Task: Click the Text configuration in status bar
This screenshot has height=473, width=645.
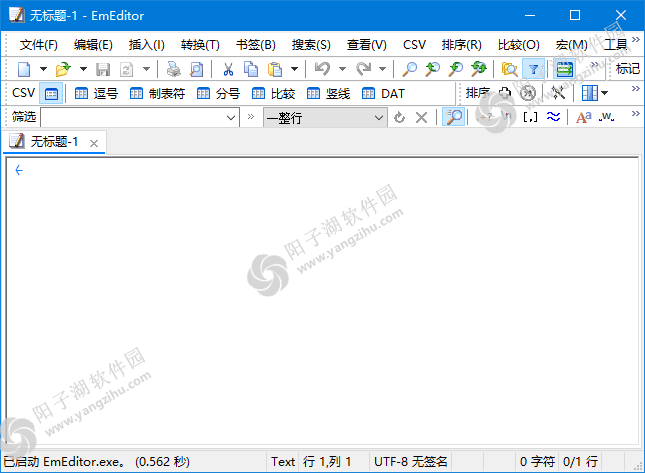Action: (x=283, y=462)
